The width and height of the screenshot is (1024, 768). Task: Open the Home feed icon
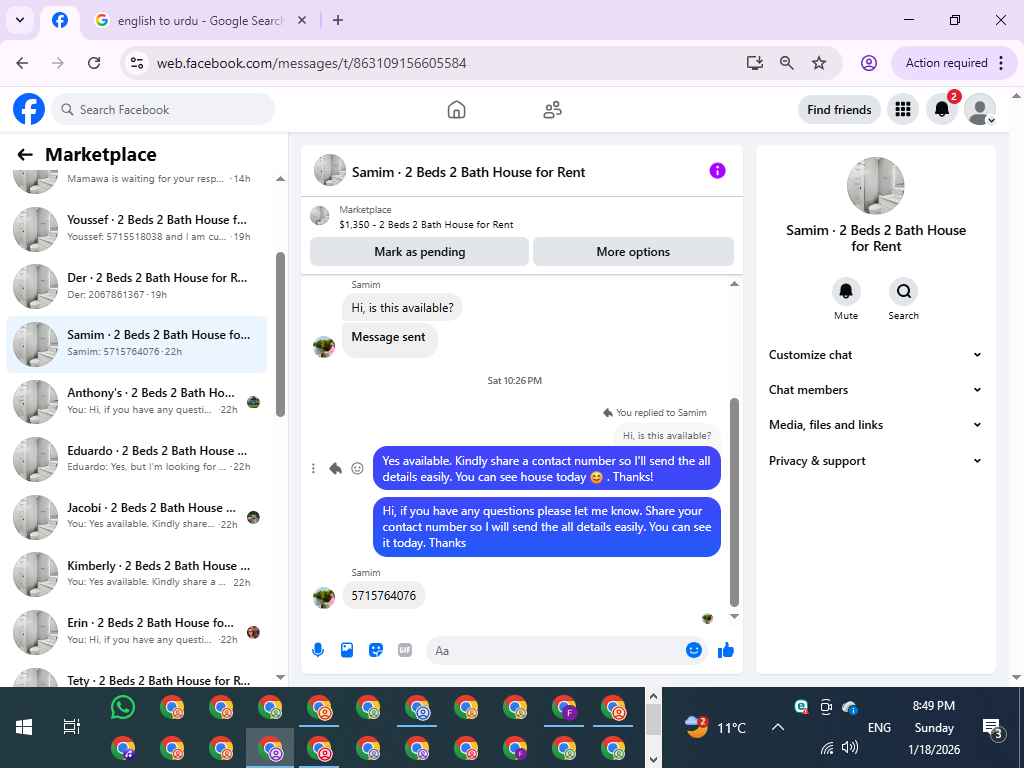tap(456, 110)
